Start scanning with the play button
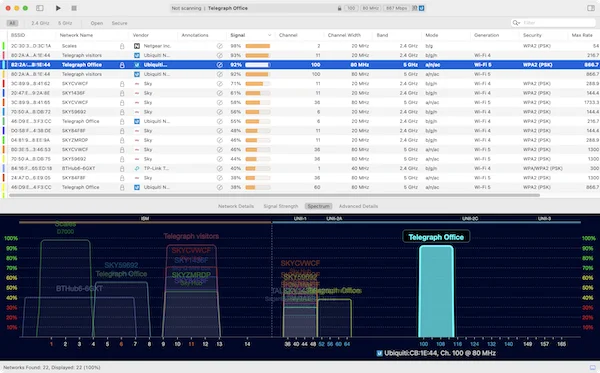This screenshot has height=373, width=600. tap(58, 8)
